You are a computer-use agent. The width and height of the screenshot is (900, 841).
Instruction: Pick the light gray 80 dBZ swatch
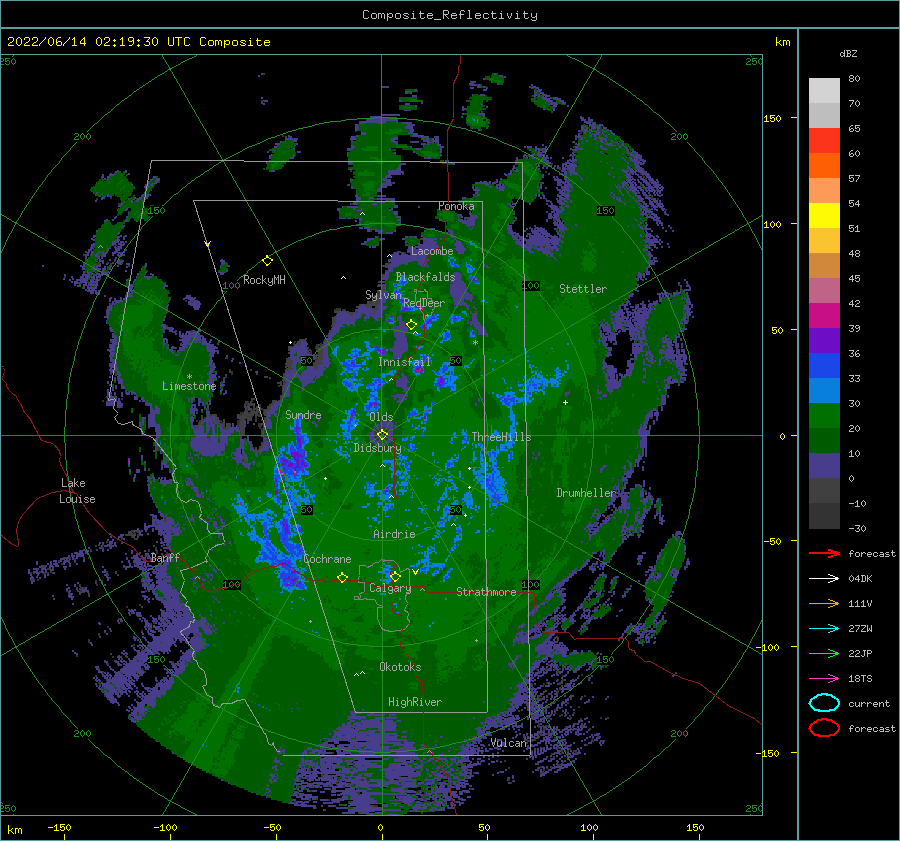point(824,91)
